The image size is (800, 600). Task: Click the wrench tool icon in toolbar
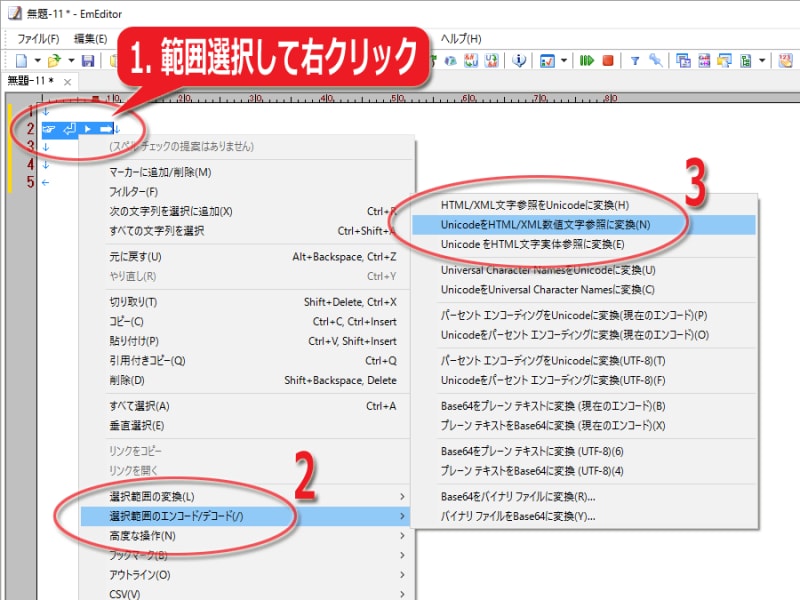656,61
